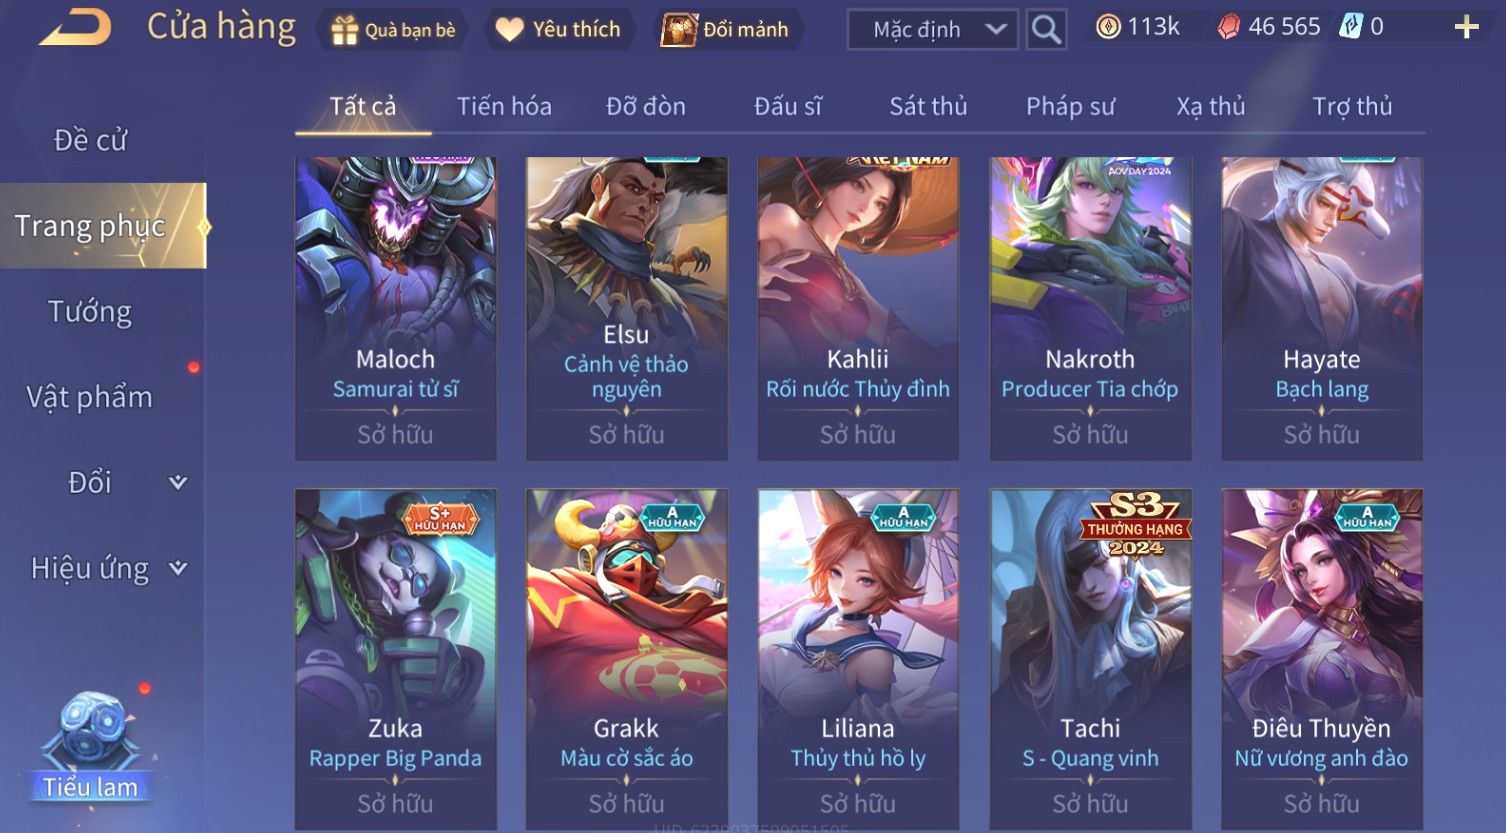This screenshot has height=833, width=1506.
Task: Click the plus icon to add currency
Action: tap(1466, 27)
